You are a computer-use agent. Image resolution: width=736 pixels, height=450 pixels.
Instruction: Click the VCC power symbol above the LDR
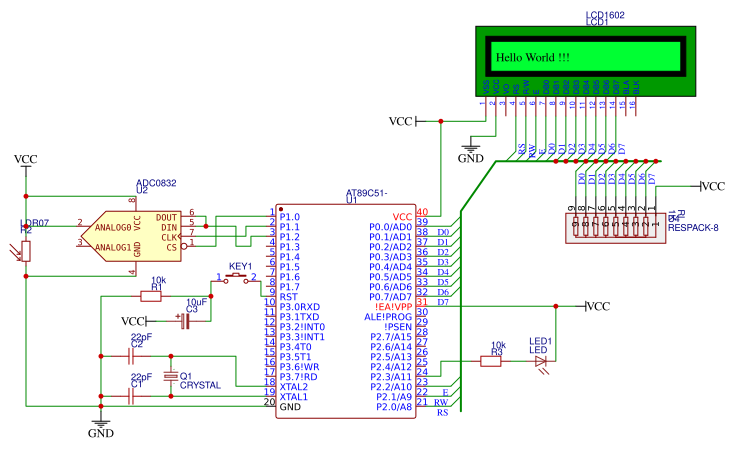coord(25,162)
